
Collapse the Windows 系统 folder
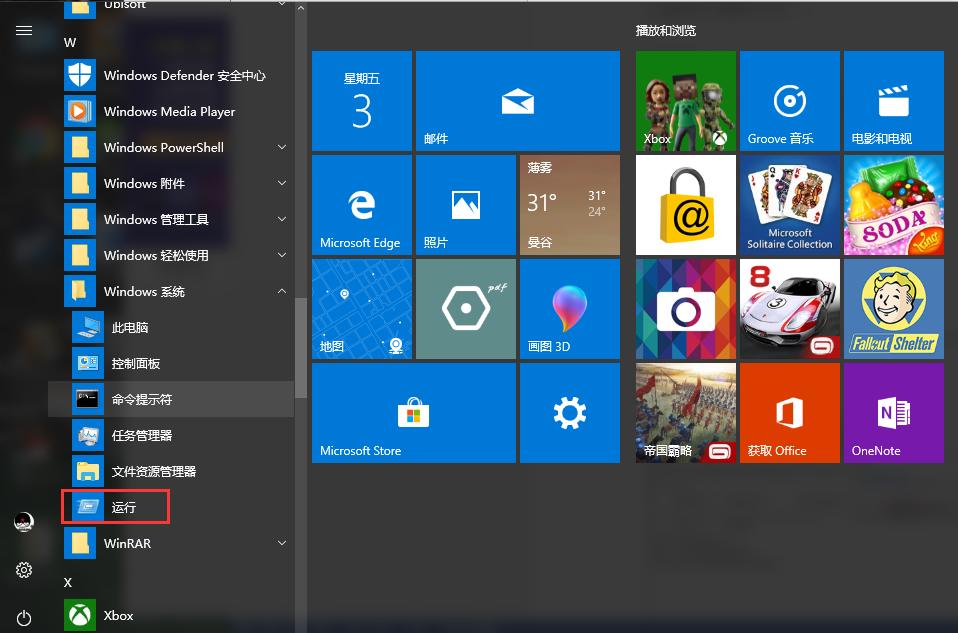point(282,291)
